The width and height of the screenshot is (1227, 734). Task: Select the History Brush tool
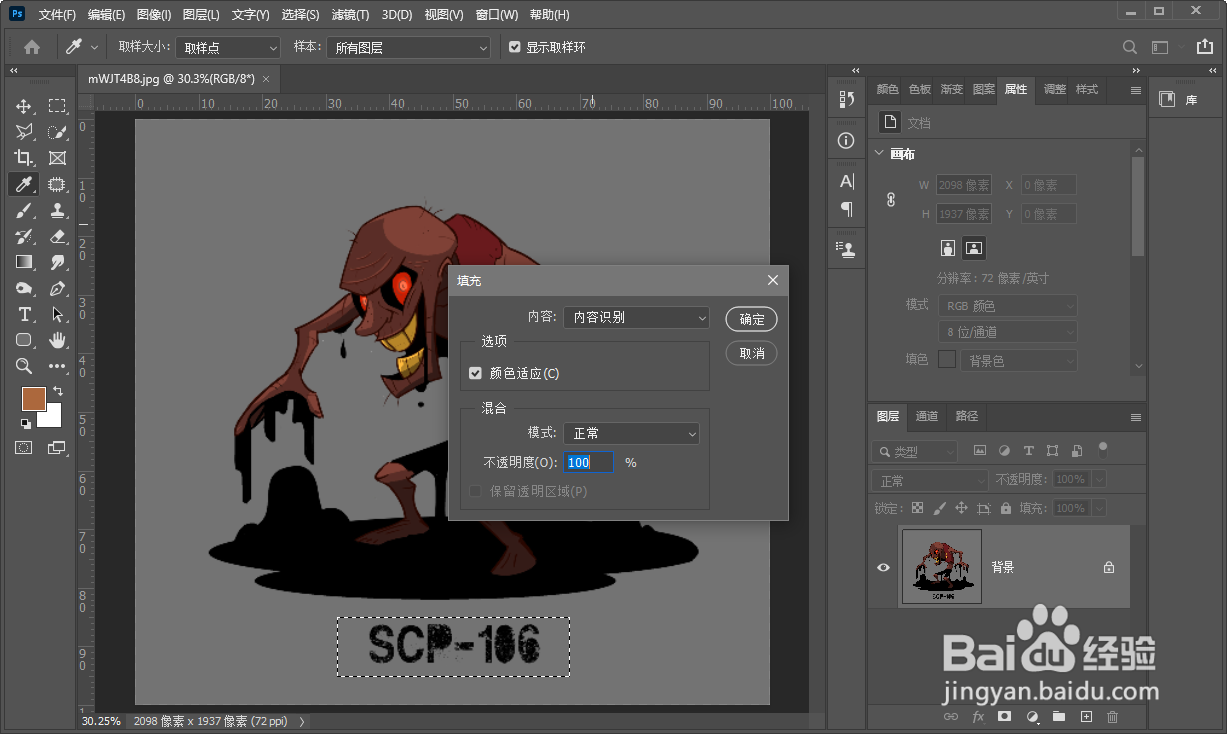point(24,236)
